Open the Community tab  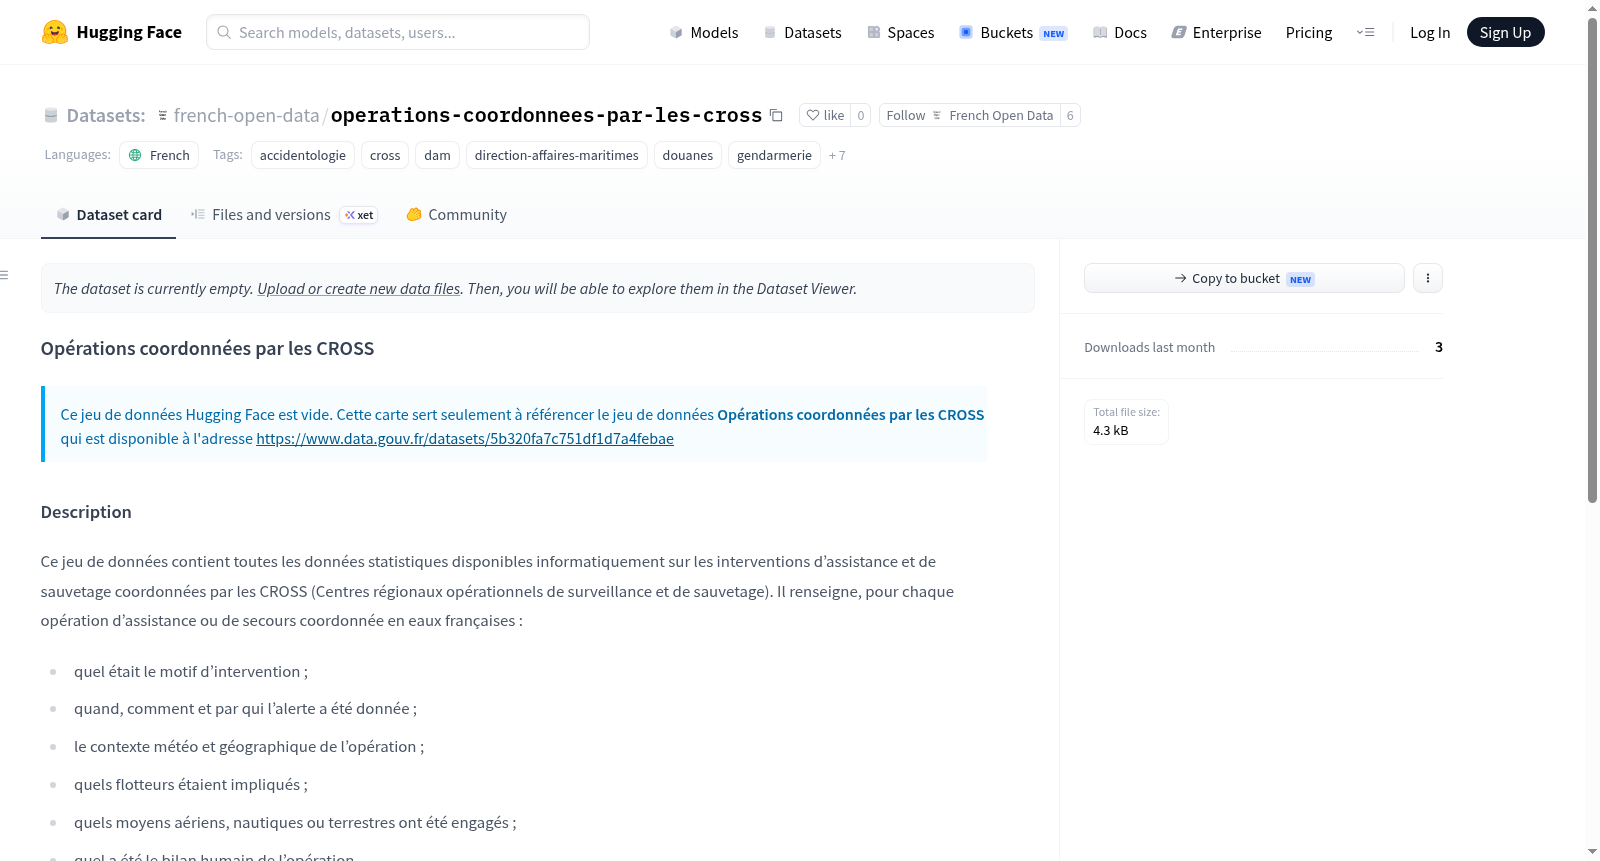[456, 214]
